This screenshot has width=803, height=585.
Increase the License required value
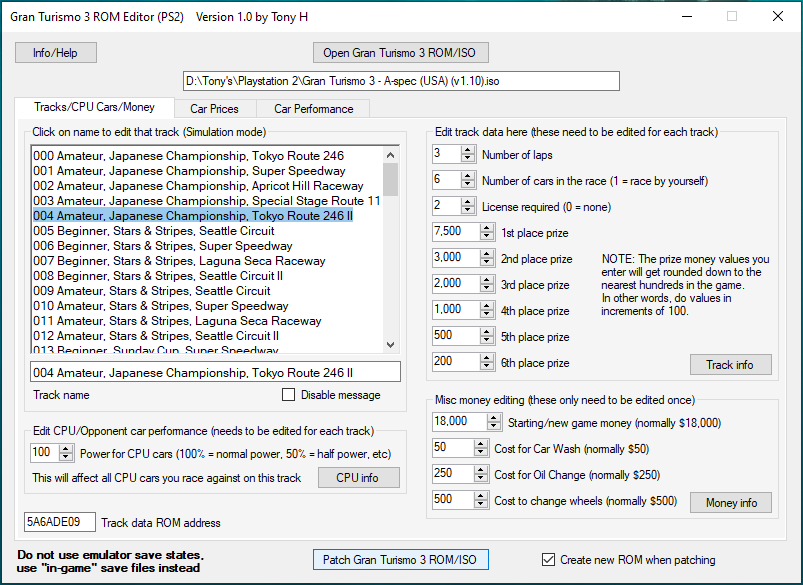pos(468,202)
